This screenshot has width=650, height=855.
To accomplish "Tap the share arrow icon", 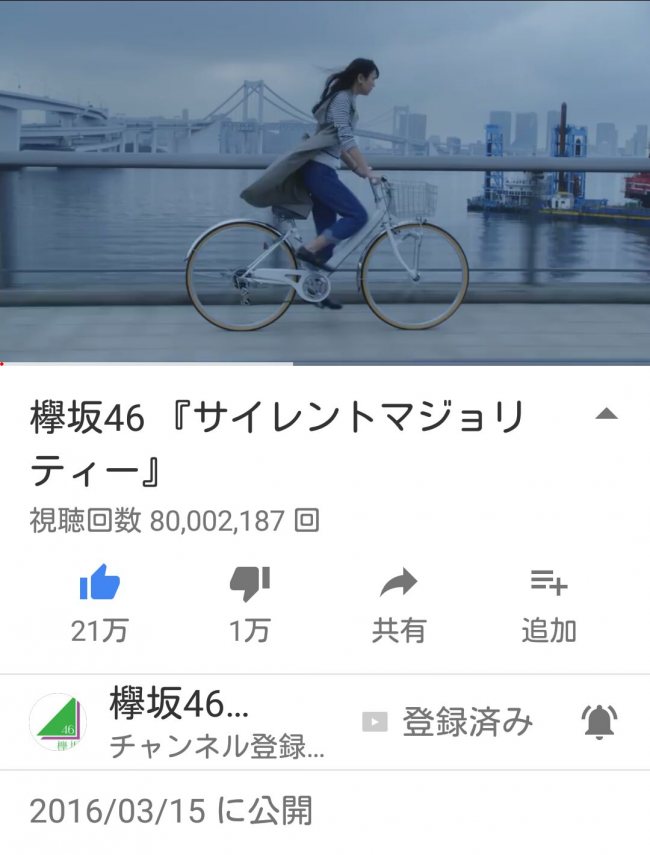I will [399, 582].
